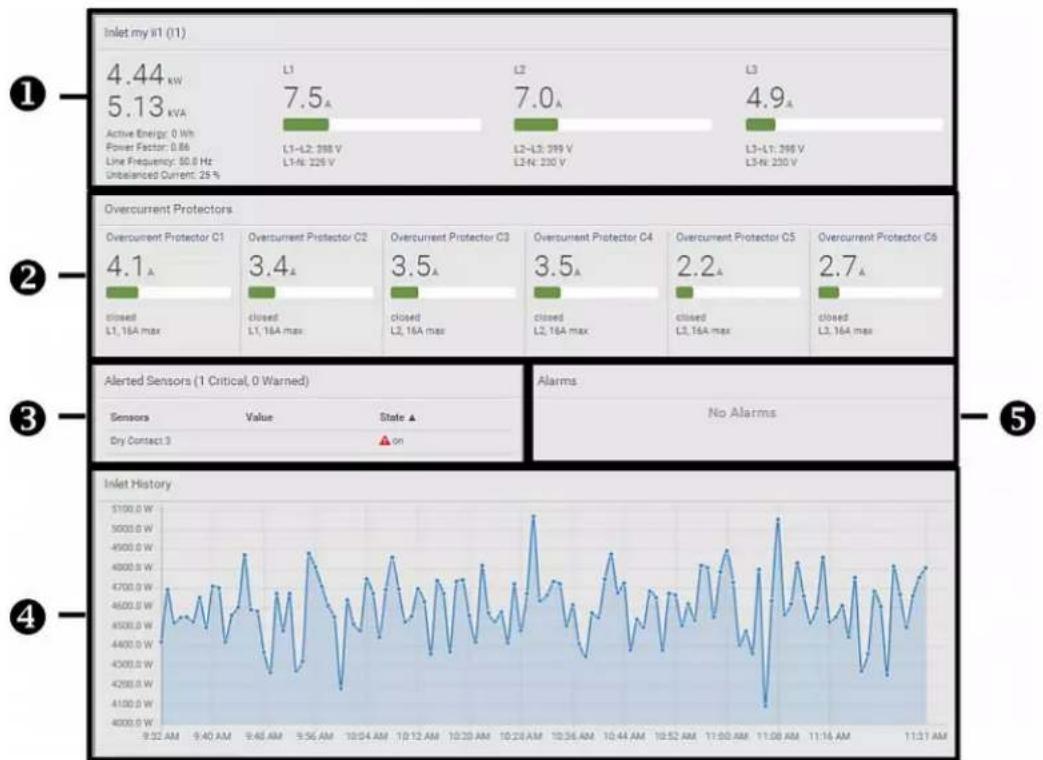
Task: Click the 3.4 A value of protector C2
Action: point(273,267)
